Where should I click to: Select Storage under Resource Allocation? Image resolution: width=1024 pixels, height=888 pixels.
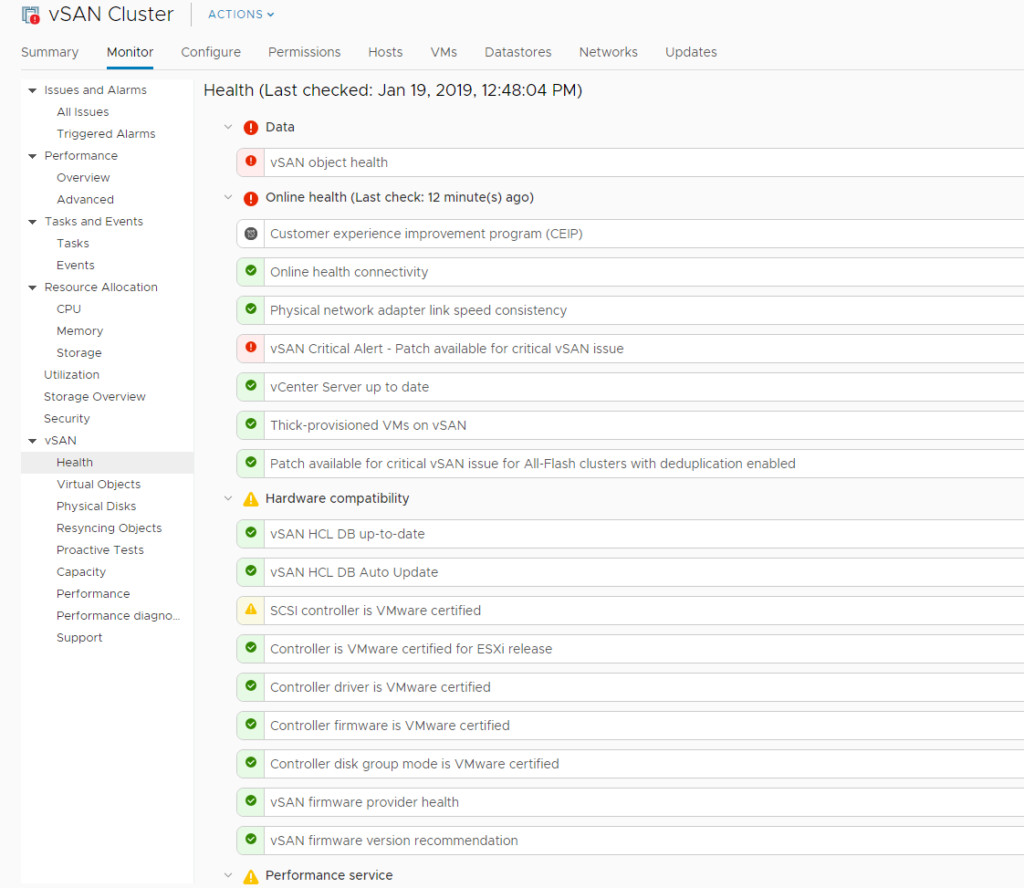[79, 353]
